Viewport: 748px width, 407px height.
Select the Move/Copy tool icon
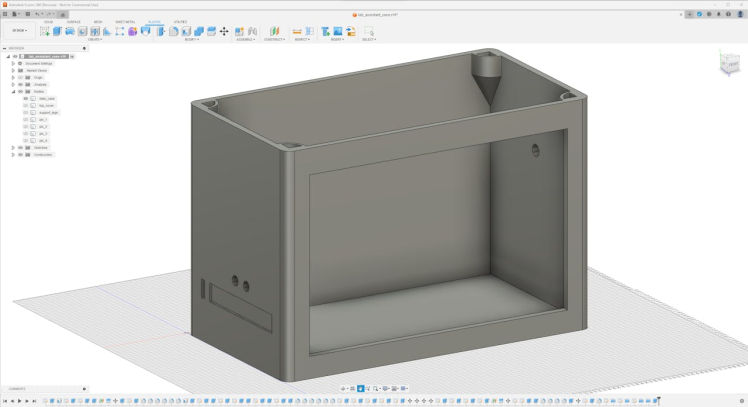click(x=224, y=32)
